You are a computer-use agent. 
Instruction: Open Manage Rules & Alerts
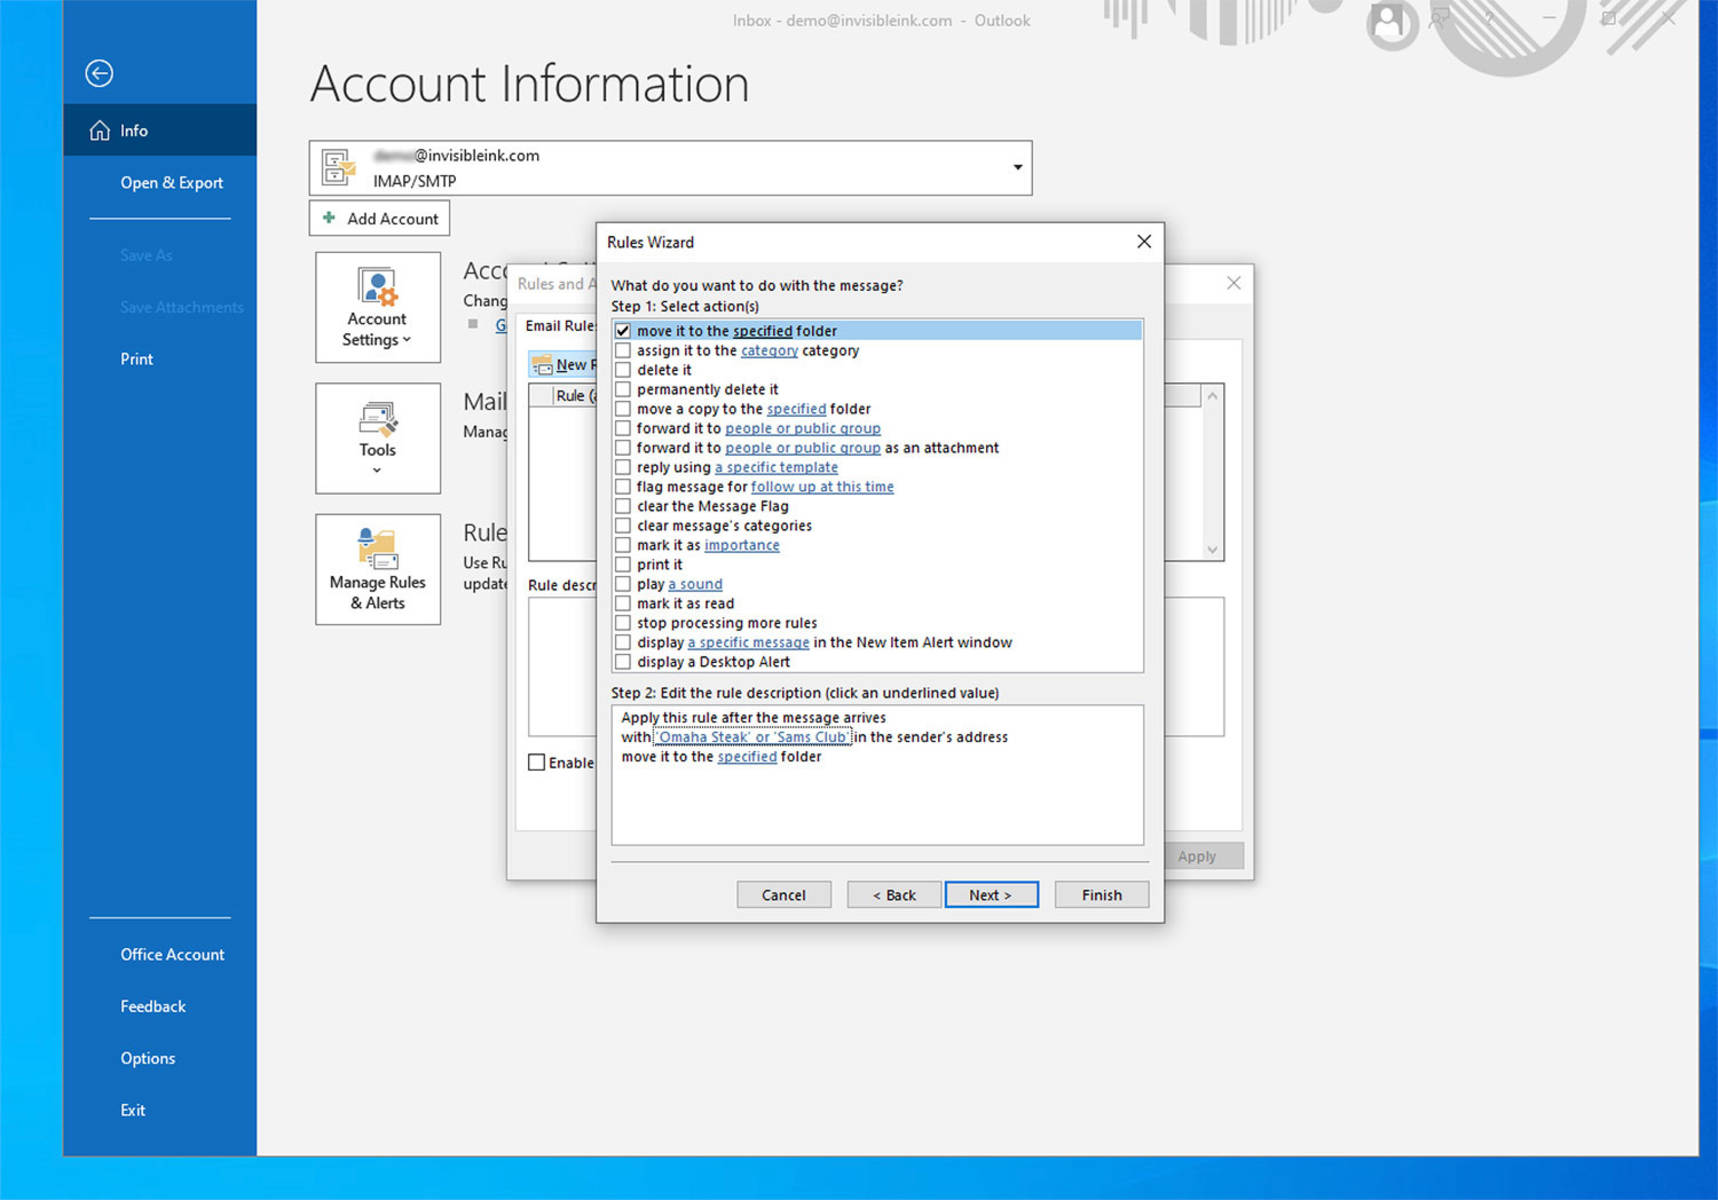pyautogui.click(x=378, y=569)
